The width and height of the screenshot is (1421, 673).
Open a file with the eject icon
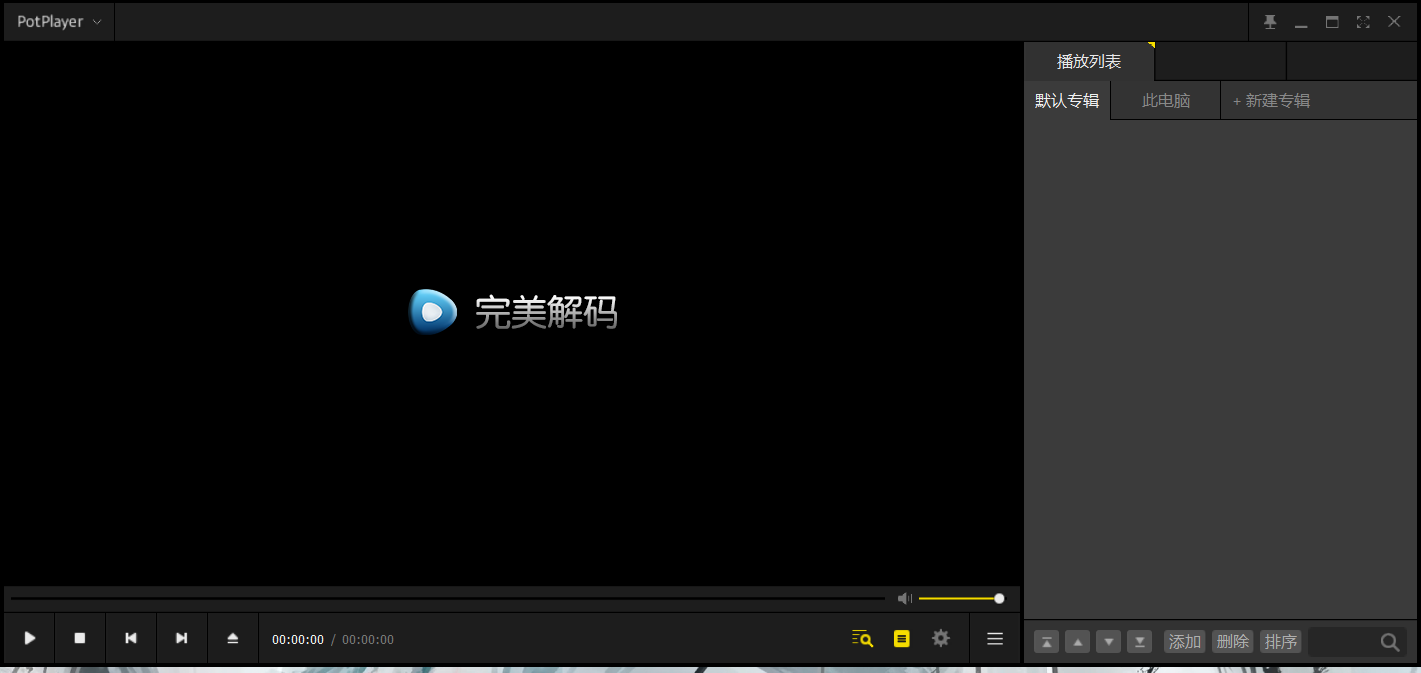click(x=232, y=638)
